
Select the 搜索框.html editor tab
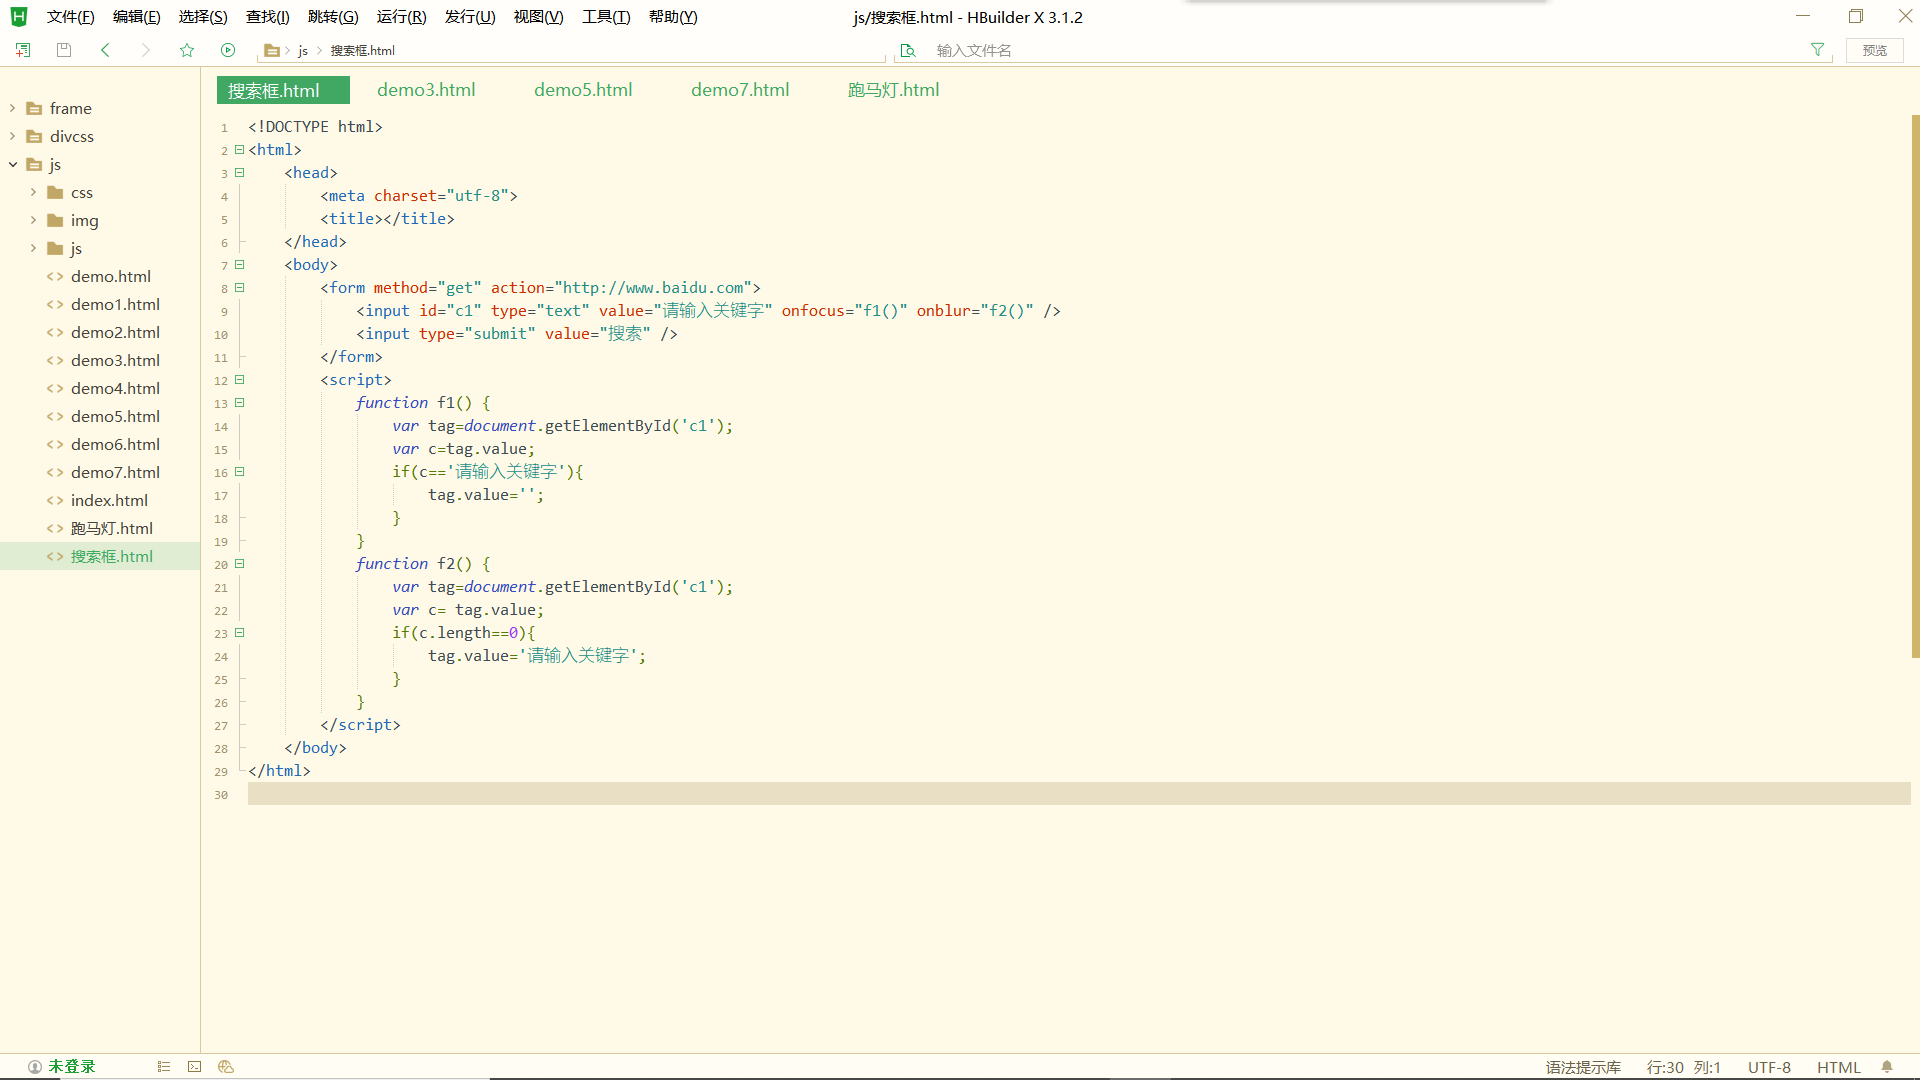tap(283, 90)
